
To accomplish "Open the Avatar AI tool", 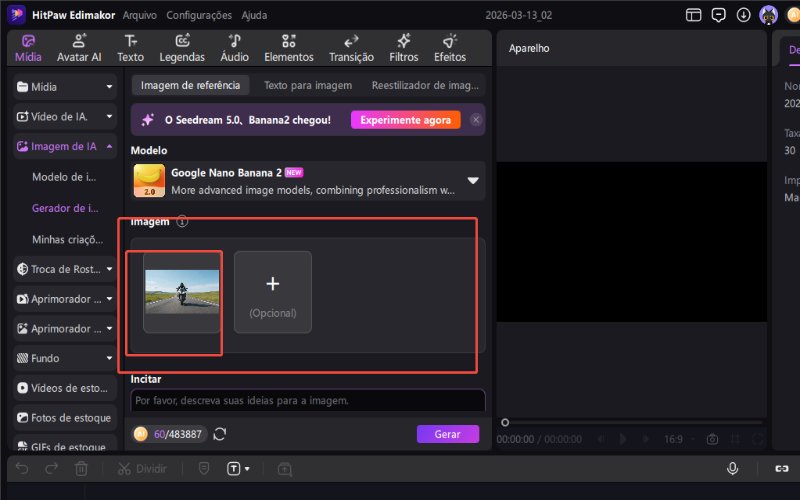I will coord(79,48).
